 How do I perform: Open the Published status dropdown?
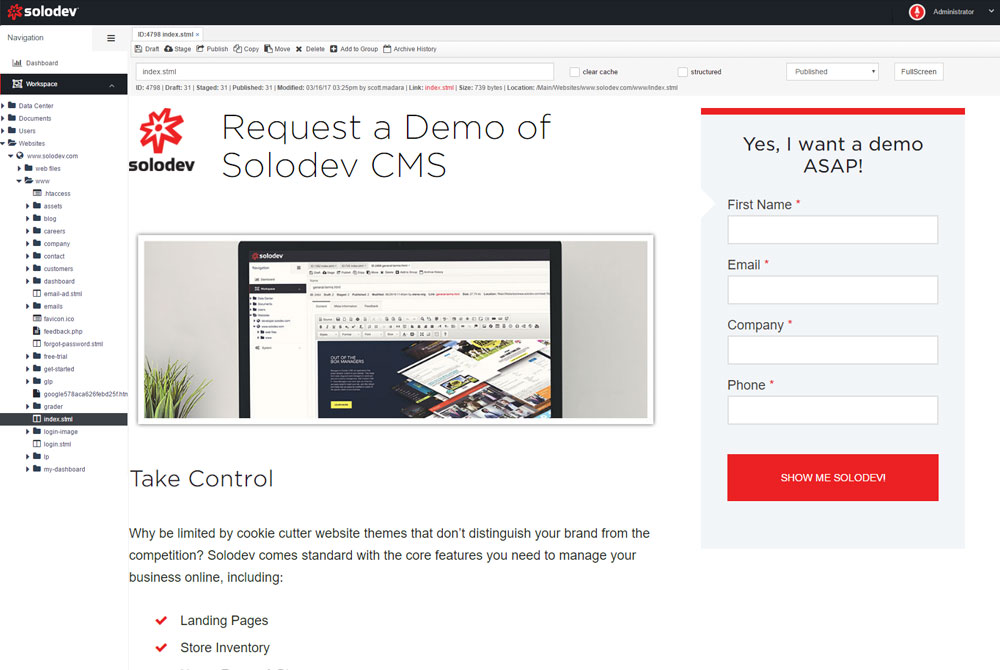click(832, 71)
